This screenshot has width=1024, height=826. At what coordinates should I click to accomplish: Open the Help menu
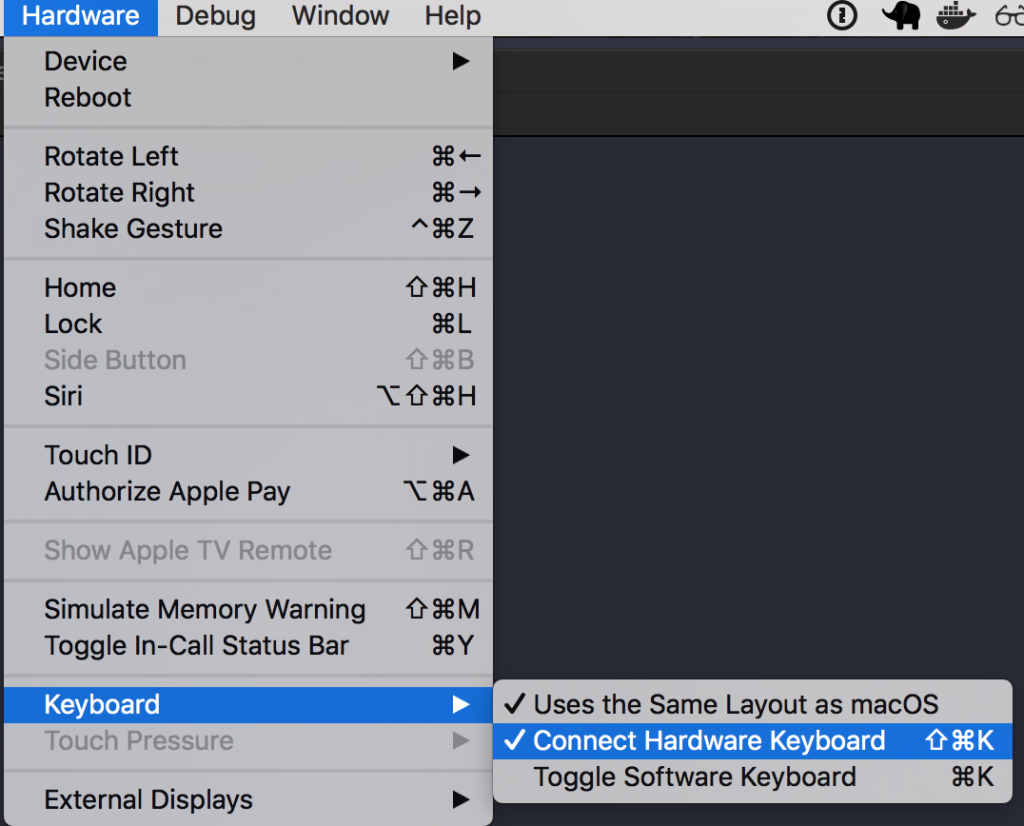tap(453, 16)
